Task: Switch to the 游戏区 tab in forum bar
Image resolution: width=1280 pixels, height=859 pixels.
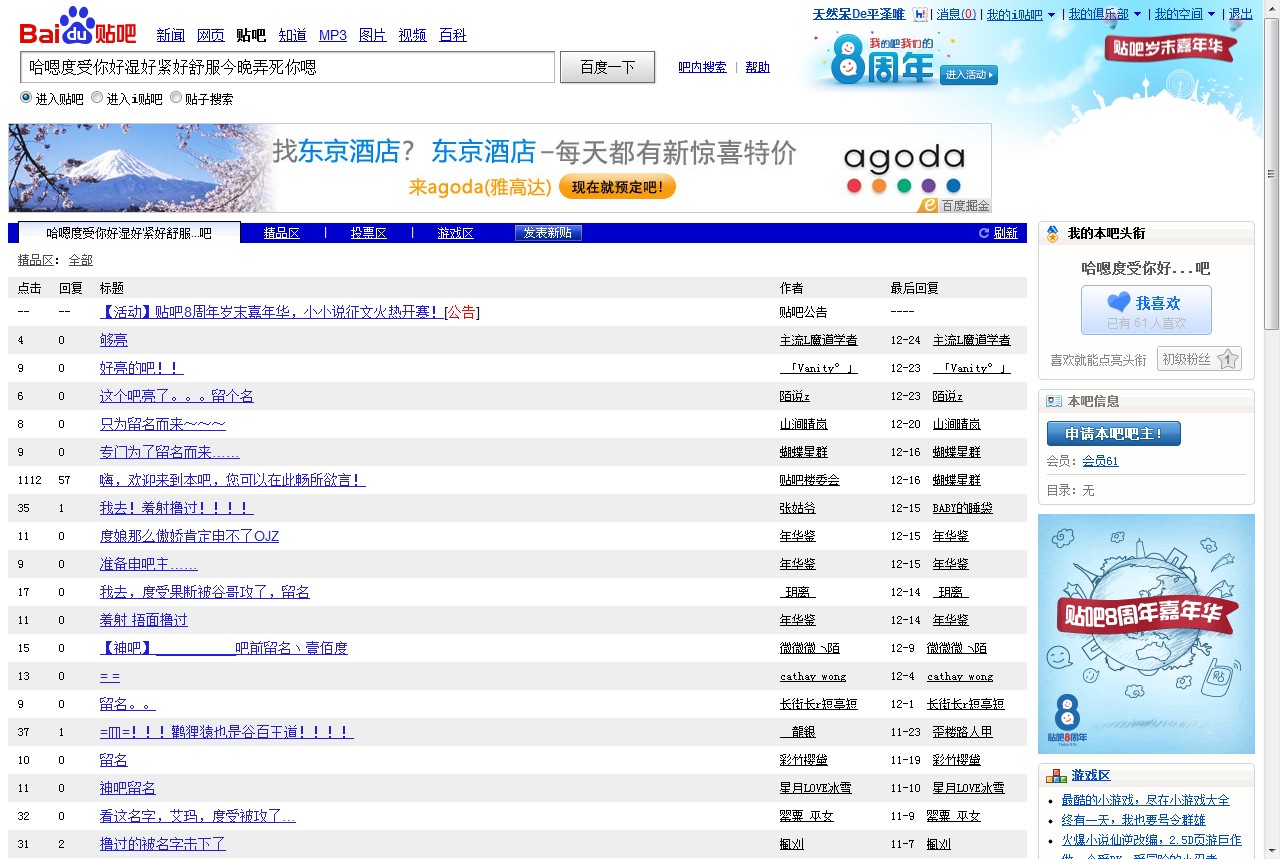Action: point(455,233)
